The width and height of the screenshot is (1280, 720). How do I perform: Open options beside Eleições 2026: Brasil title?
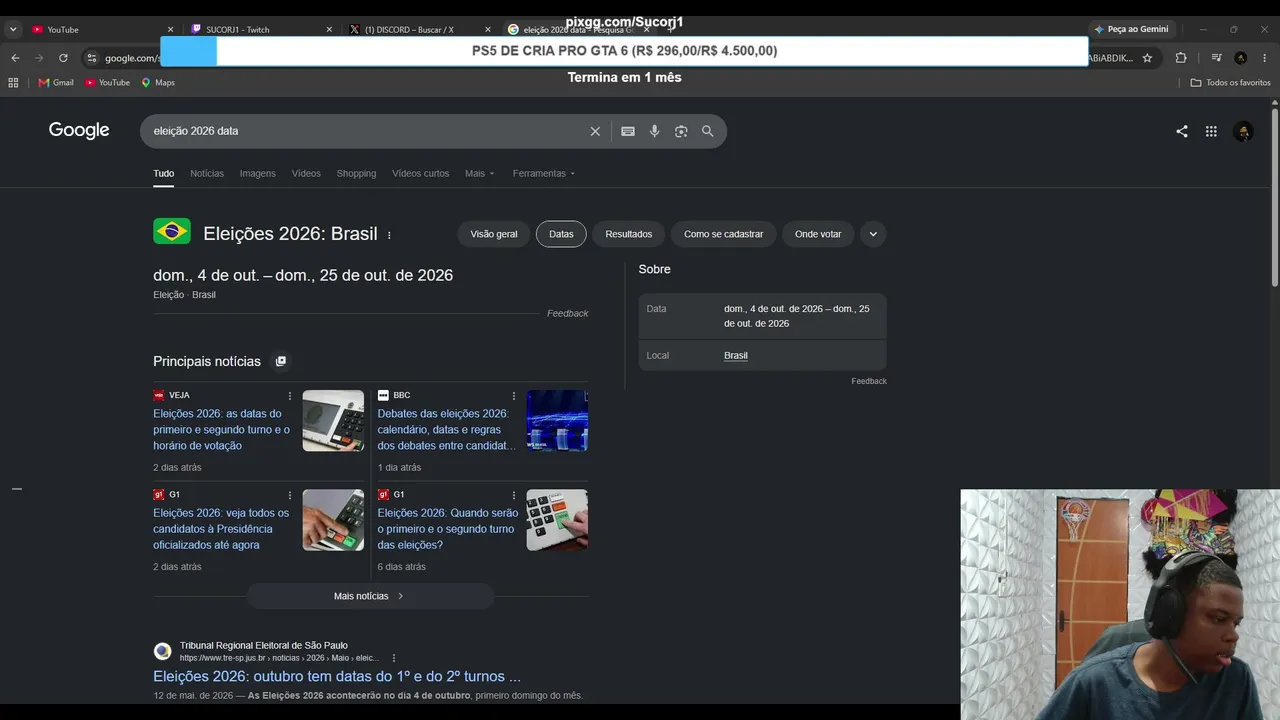tap(389, 235)
